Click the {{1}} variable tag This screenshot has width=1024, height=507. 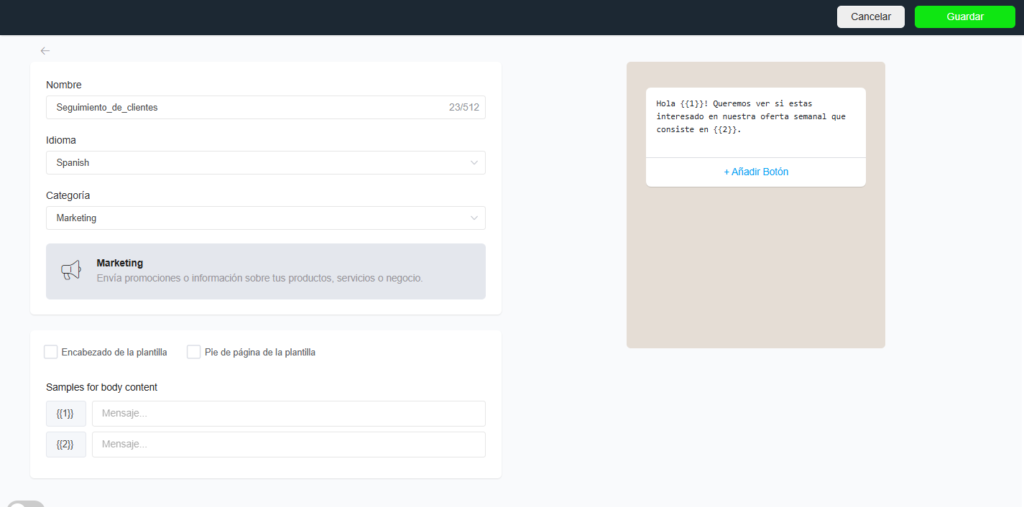click(x=66, y=414)
